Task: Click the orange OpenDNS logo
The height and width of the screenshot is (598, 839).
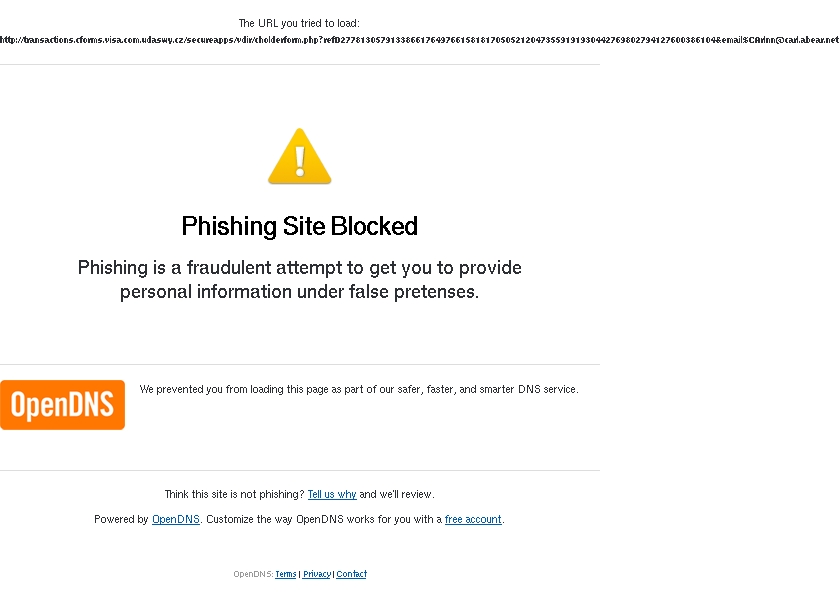Action: [63, 405]
